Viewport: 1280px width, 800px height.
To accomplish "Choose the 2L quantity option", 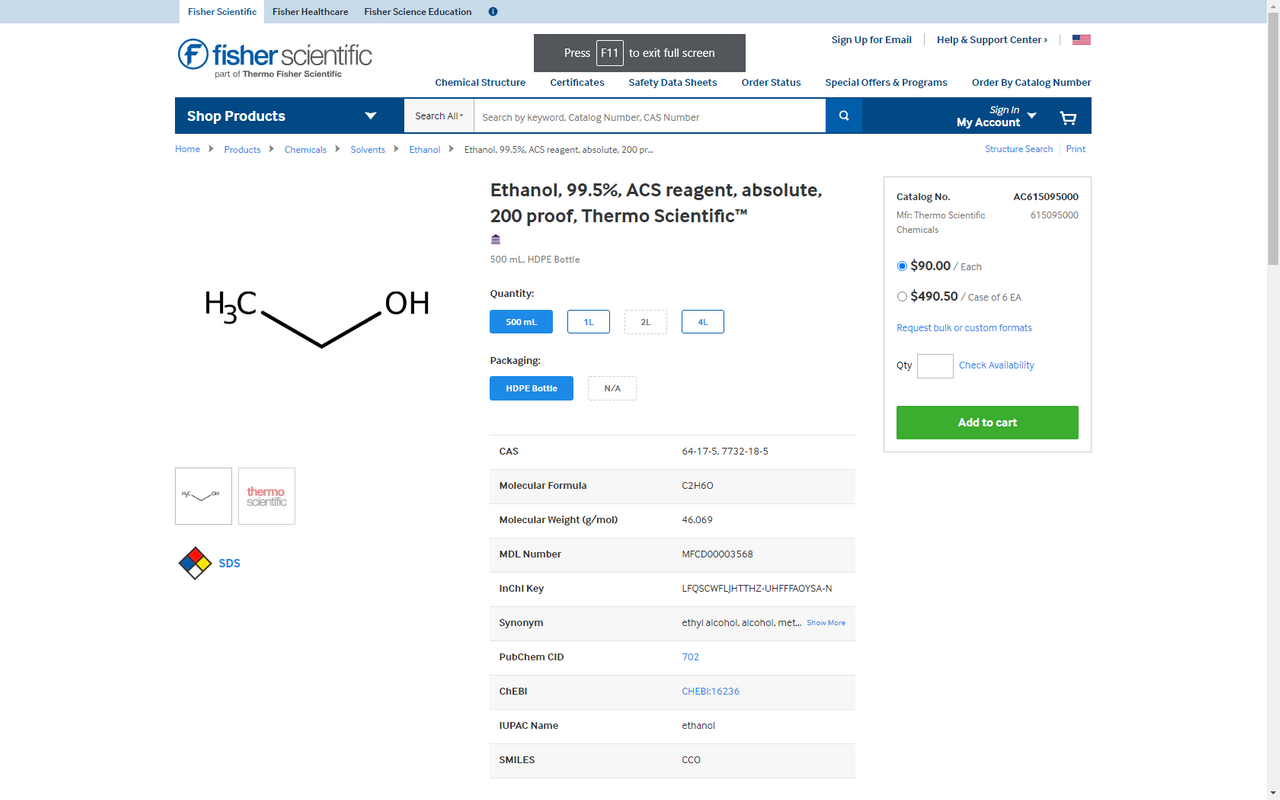I will [646, 322].
